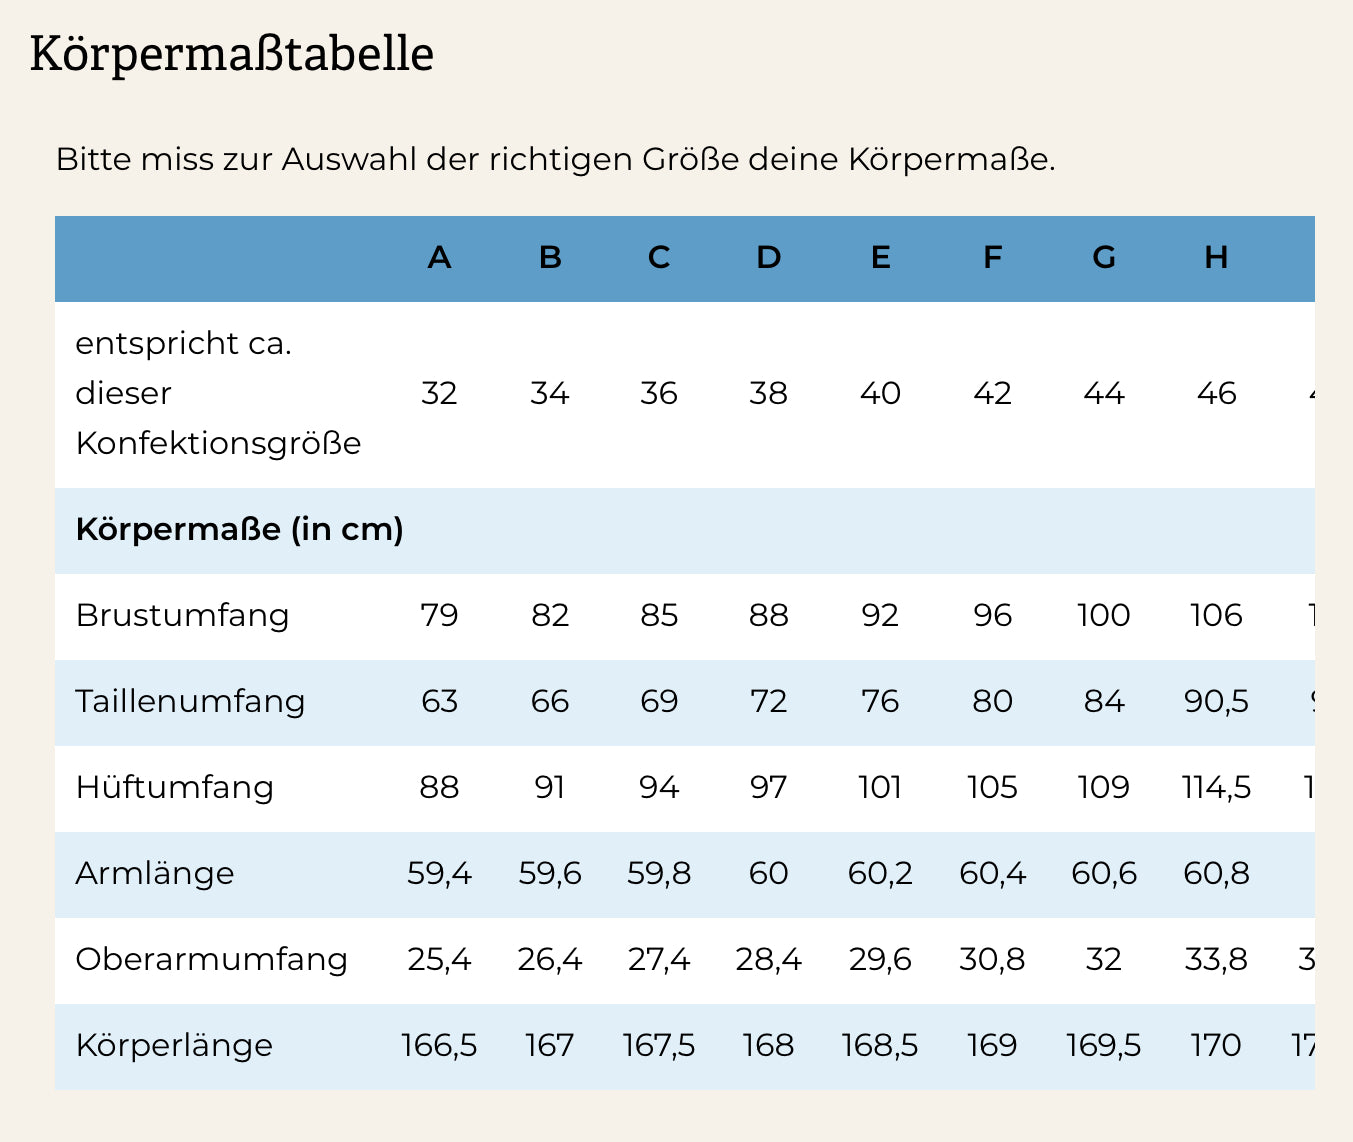Click Brustumfang value 100 in column G

(x=1103, y=615)
